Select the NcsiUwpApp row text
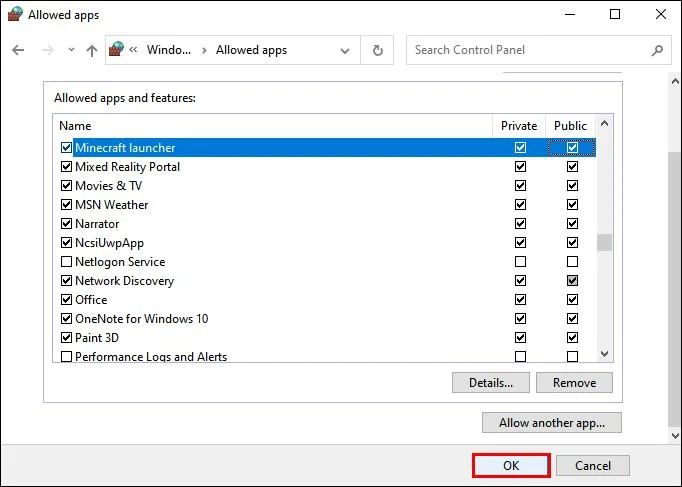The image size is (682, 487). pyautogui.click(x=109, y=243)
